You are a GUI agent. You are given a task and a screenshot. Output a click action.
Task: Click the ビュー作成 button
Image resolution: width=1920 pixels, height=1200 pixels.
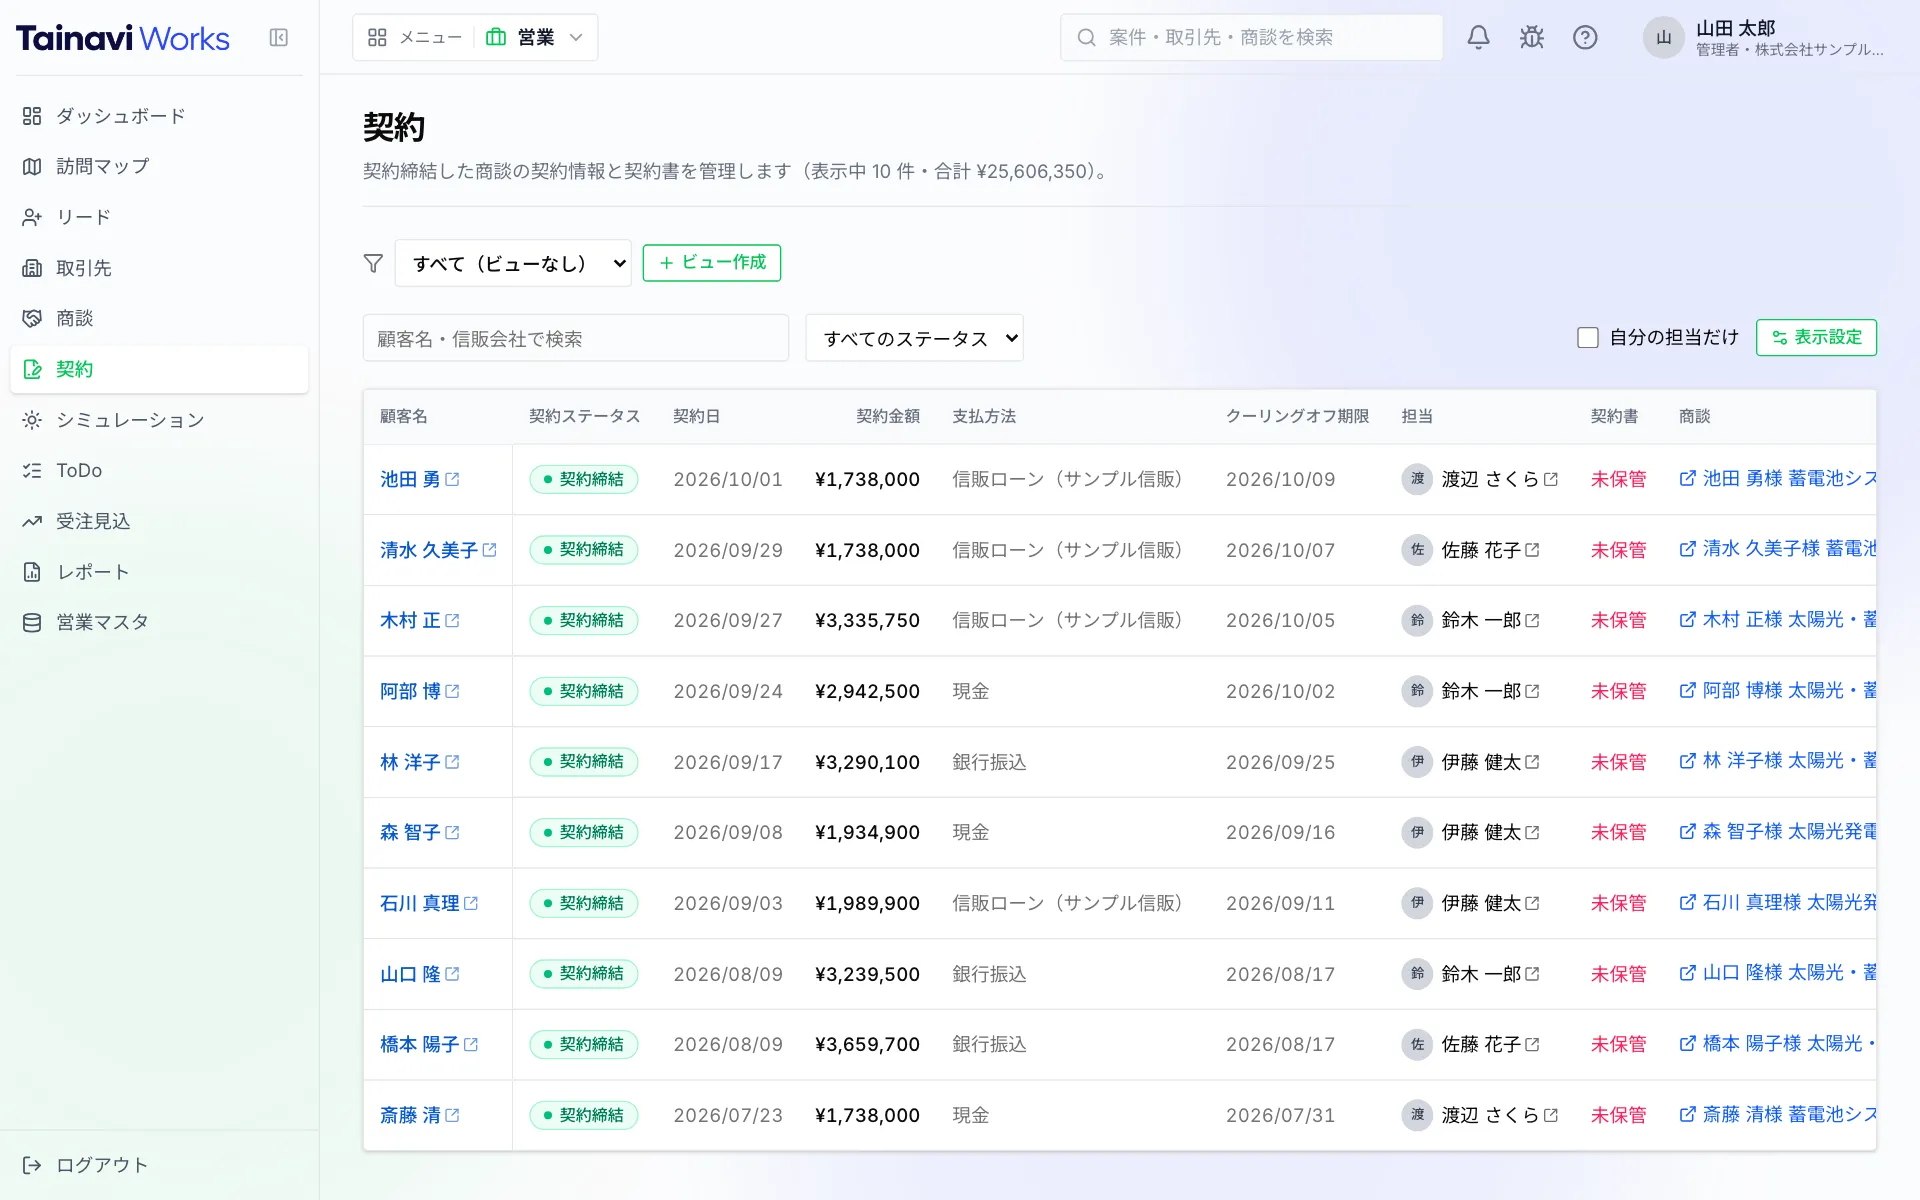[711, 263]
